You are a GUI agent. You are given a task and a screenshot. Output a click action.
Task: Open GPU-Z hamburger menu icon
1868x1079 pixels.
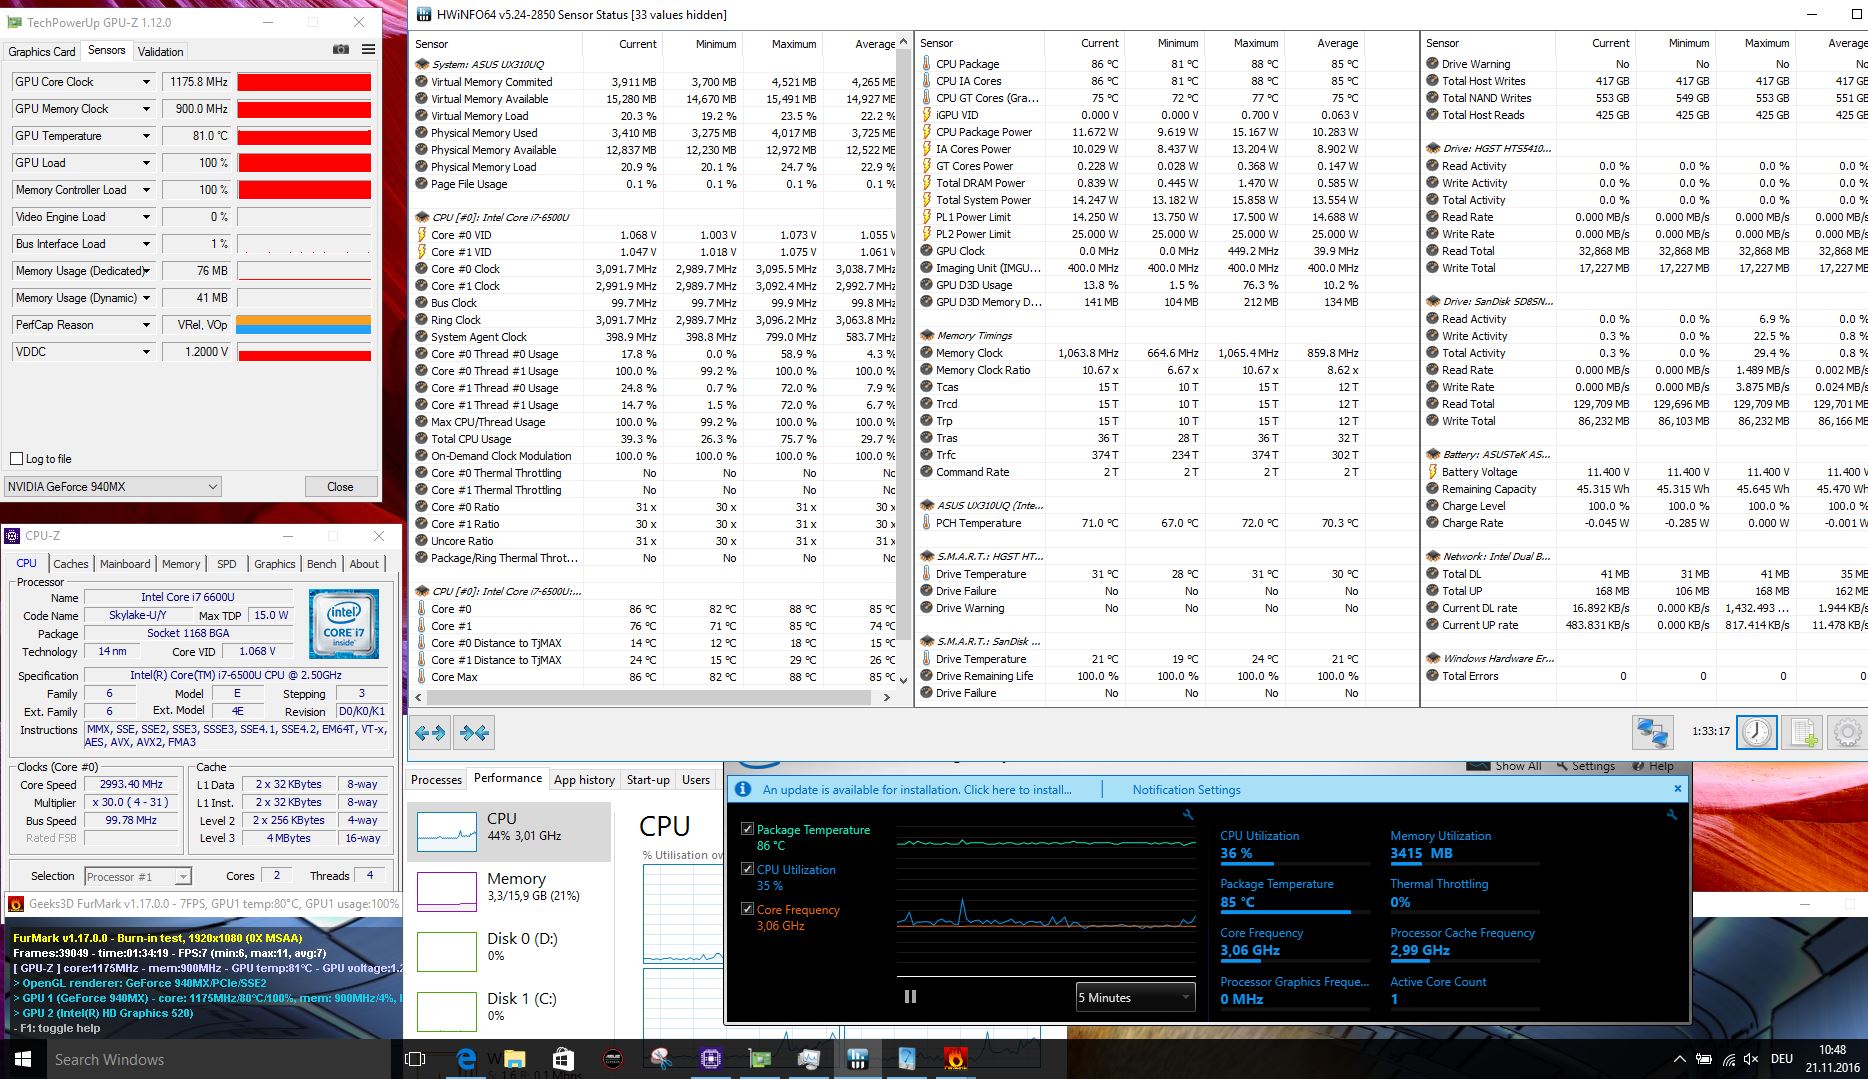click(x=368, y=50)
